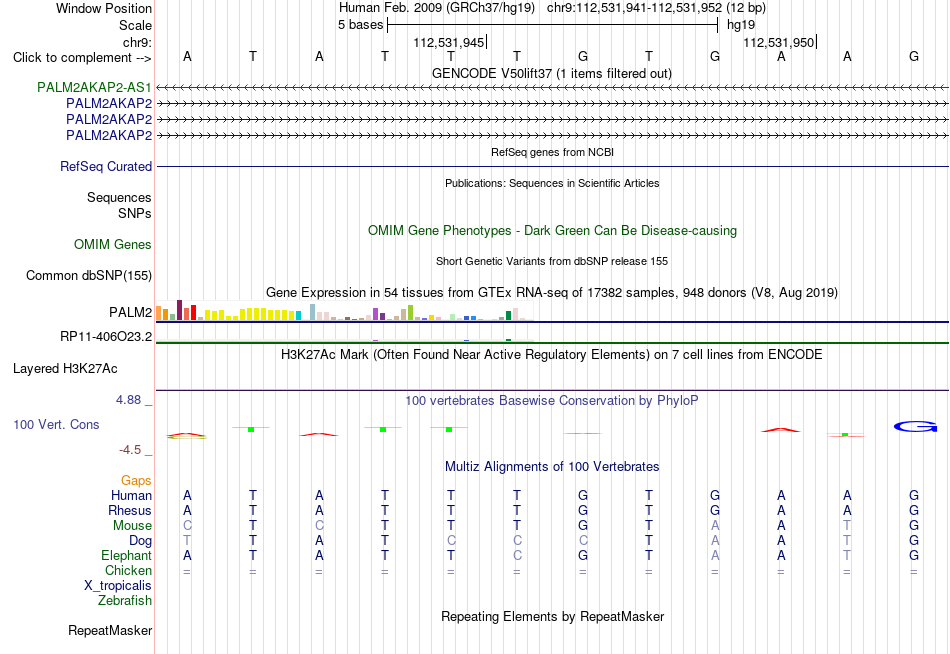Click the PALM2 GTEx expression label
Viewport: 950px width, 654px height.
coord(130,312)
